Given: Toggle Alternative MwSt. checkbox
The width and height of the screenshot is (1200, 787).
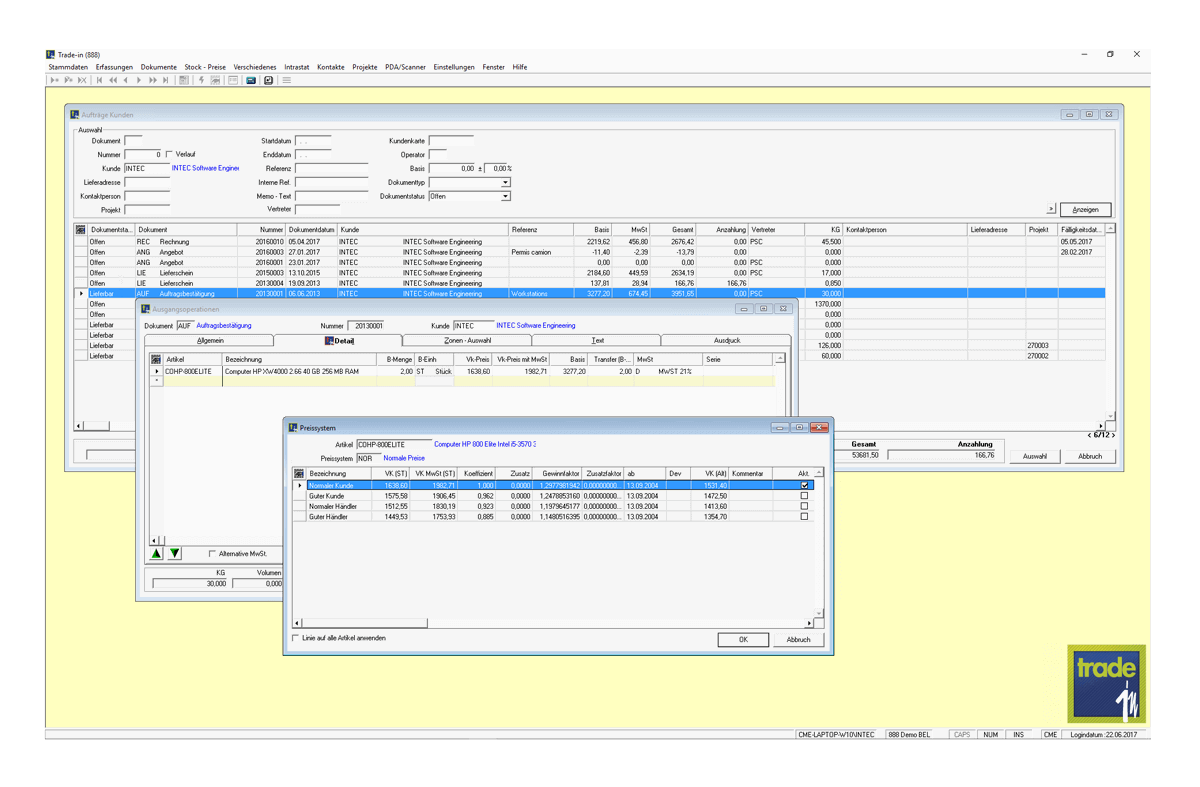Looking at the screenshot, I should (212, 553).
